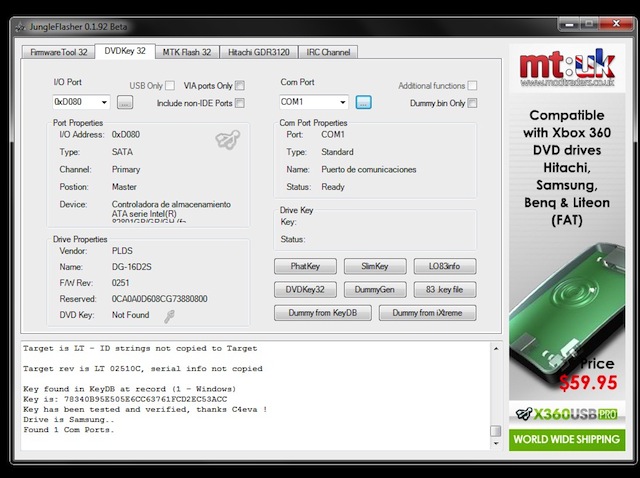
Task: Click the DVDKey32 button
Action: tap(305, 289)
